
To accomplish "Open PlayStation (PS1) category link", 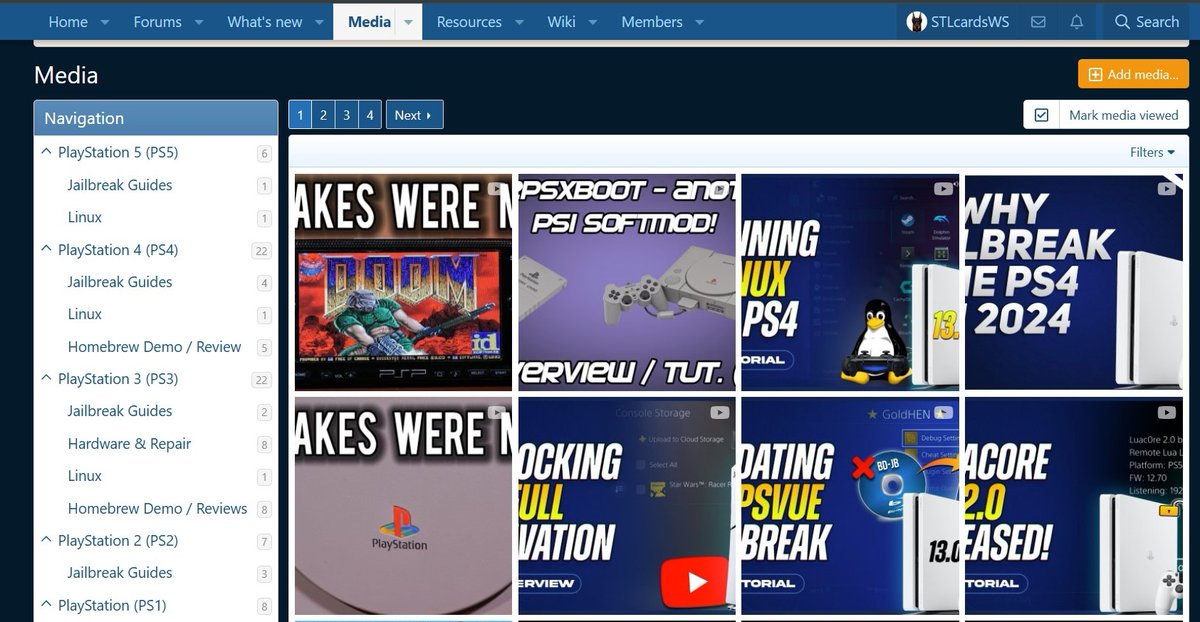I will point(112,605).
